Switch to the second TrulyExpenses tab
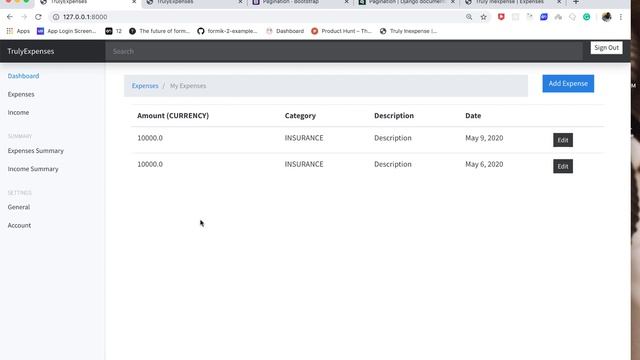Screen dimensions: 640x360 coord(194,2)
